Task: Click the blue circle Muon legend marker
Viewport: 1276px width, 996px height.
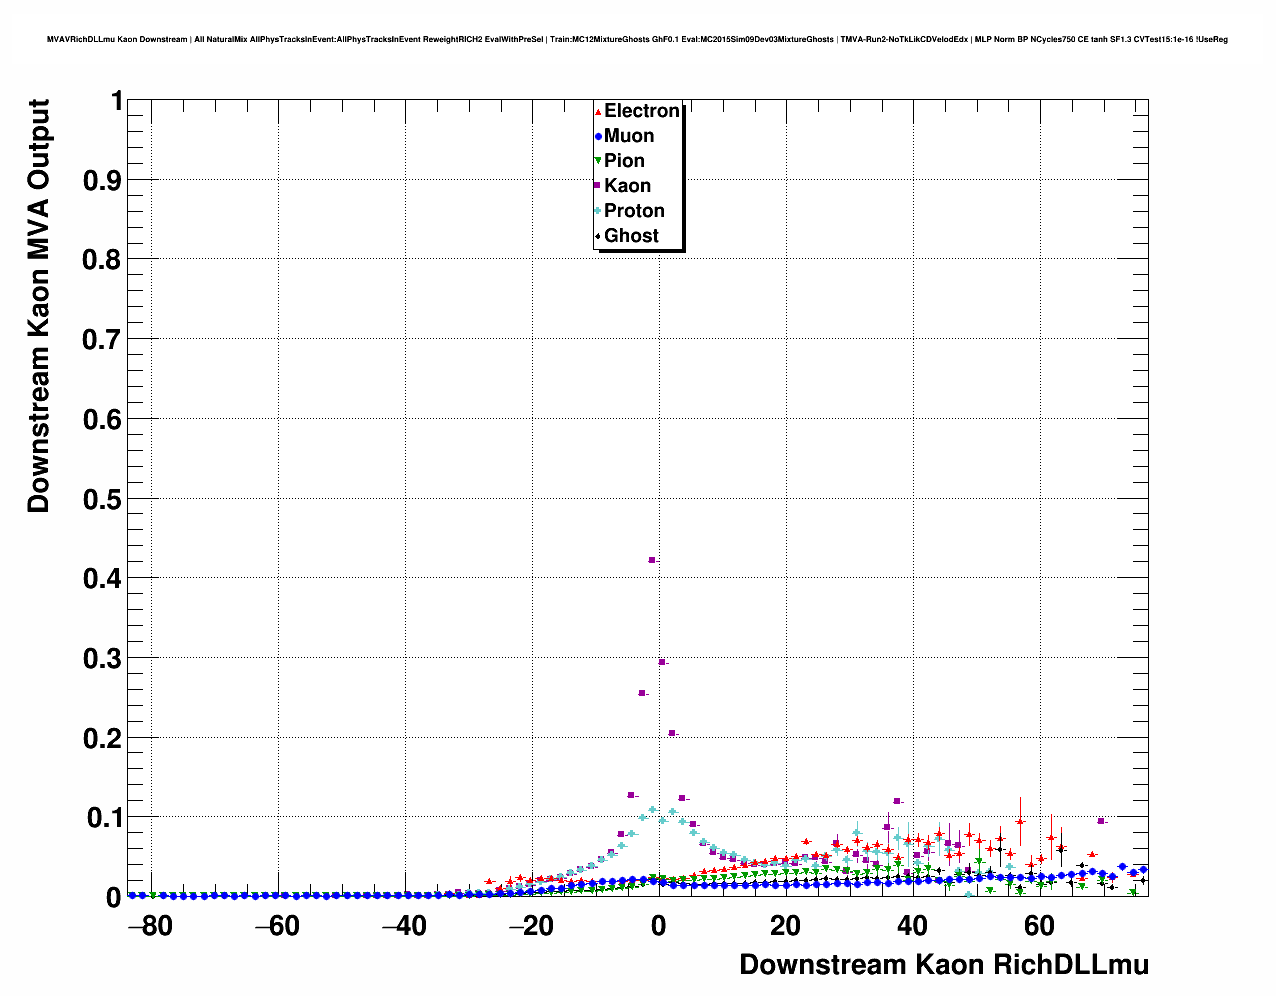Action: [598, 136]
